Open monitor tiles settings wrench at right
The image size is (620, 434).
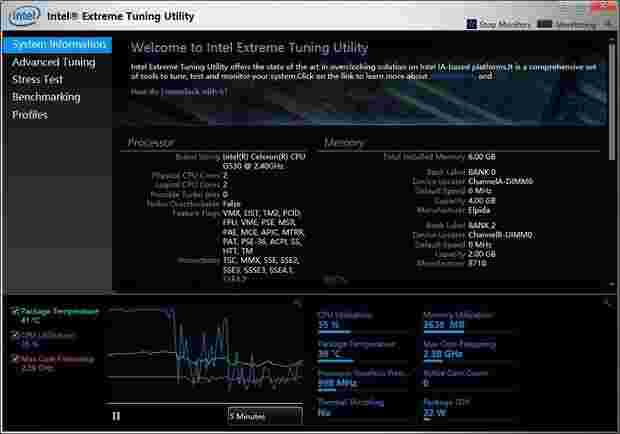pyautogui.click(x=608, y=303)
